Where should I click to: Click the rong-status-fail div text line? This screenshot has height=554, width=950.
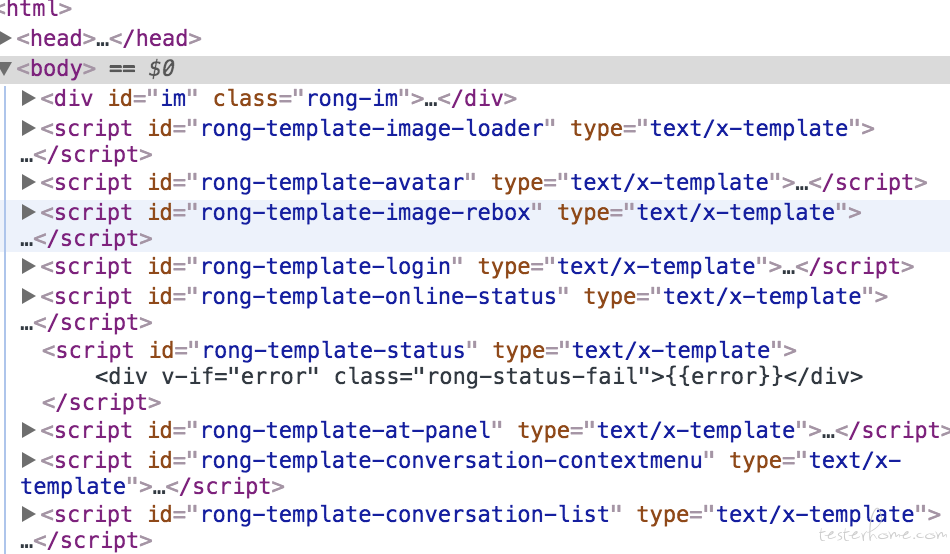479,376
